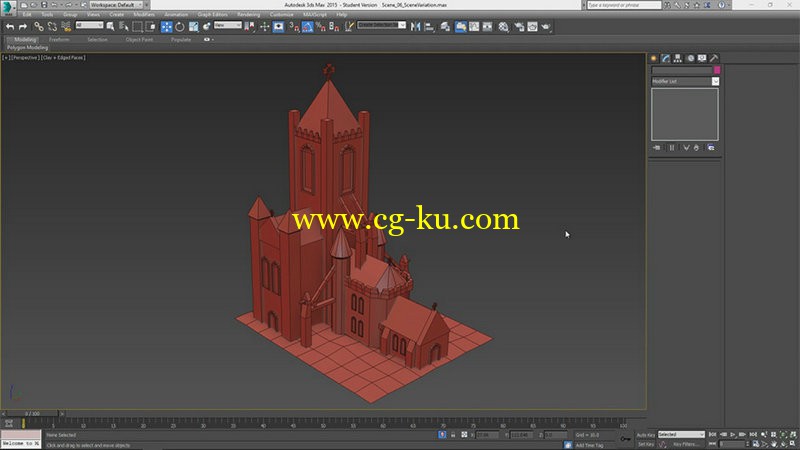Toggle Window/Crossing selection mode

tap(151, 27)
